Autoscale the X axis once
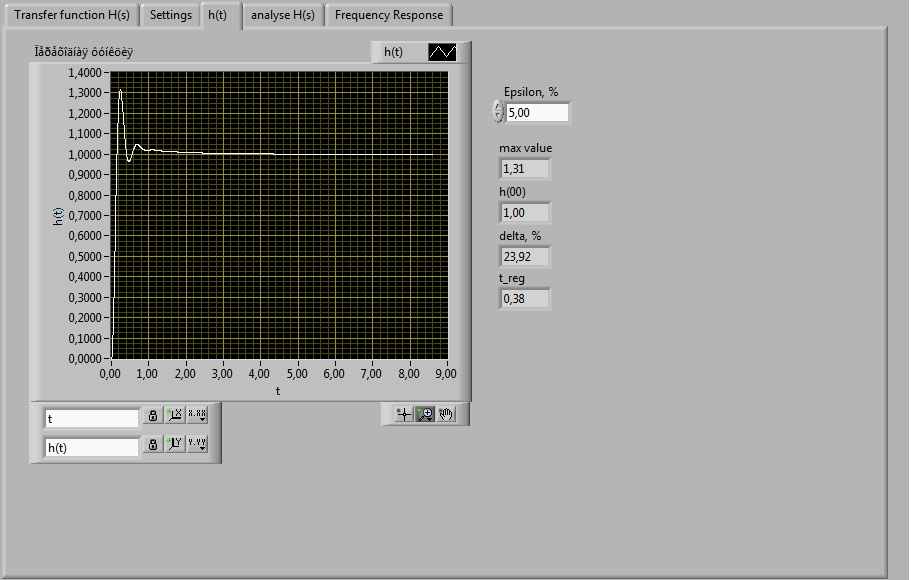The image size is (911, 580). tap(174, 416)
